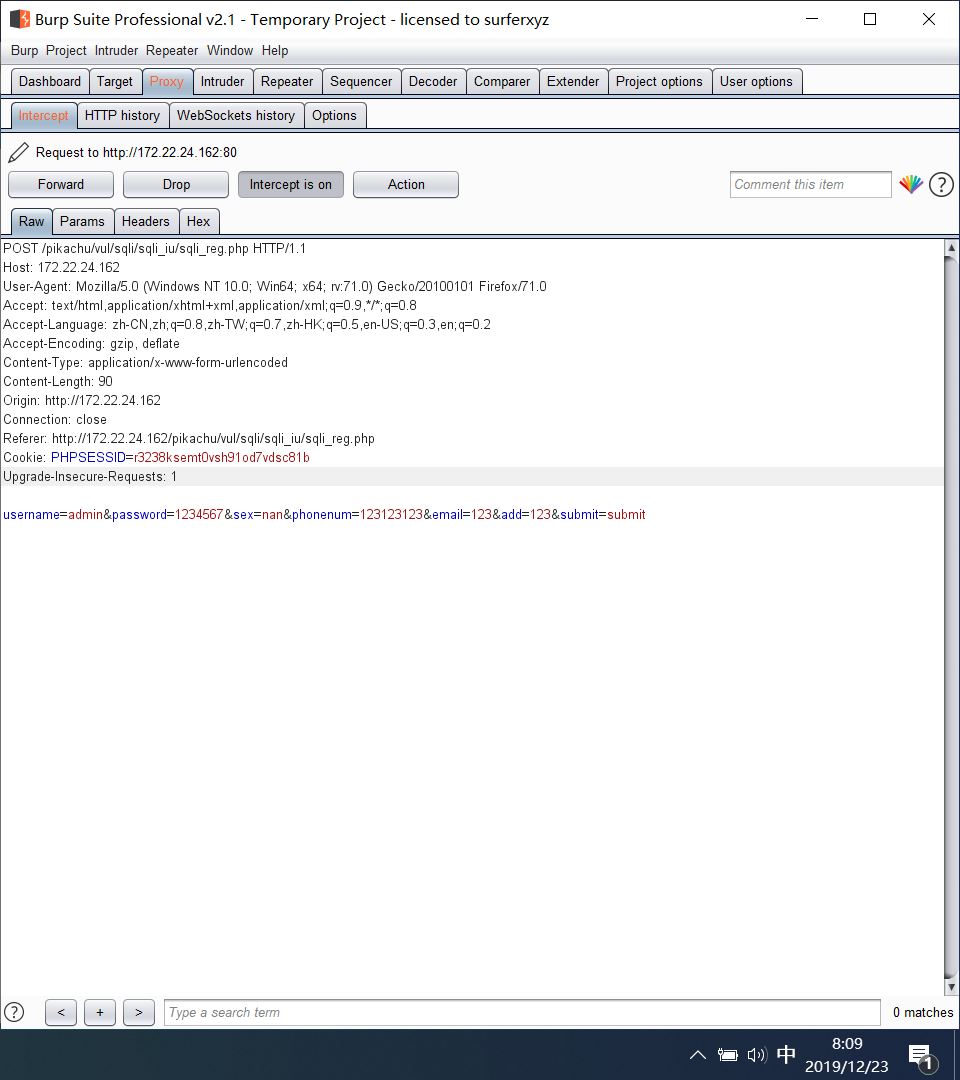Click the phonenum=123123123 parameter

point(357,515)
